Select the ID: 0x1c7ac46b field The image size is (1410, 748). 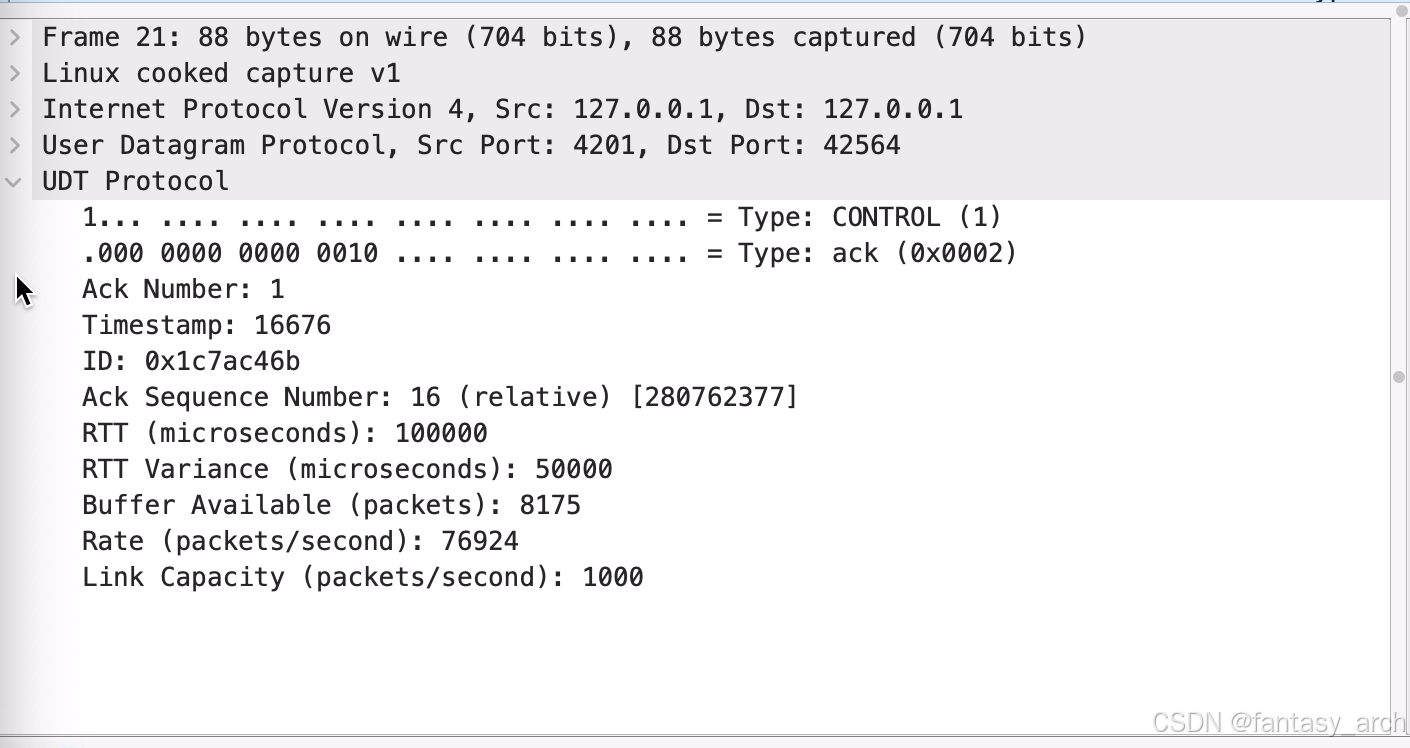(190, 361)
